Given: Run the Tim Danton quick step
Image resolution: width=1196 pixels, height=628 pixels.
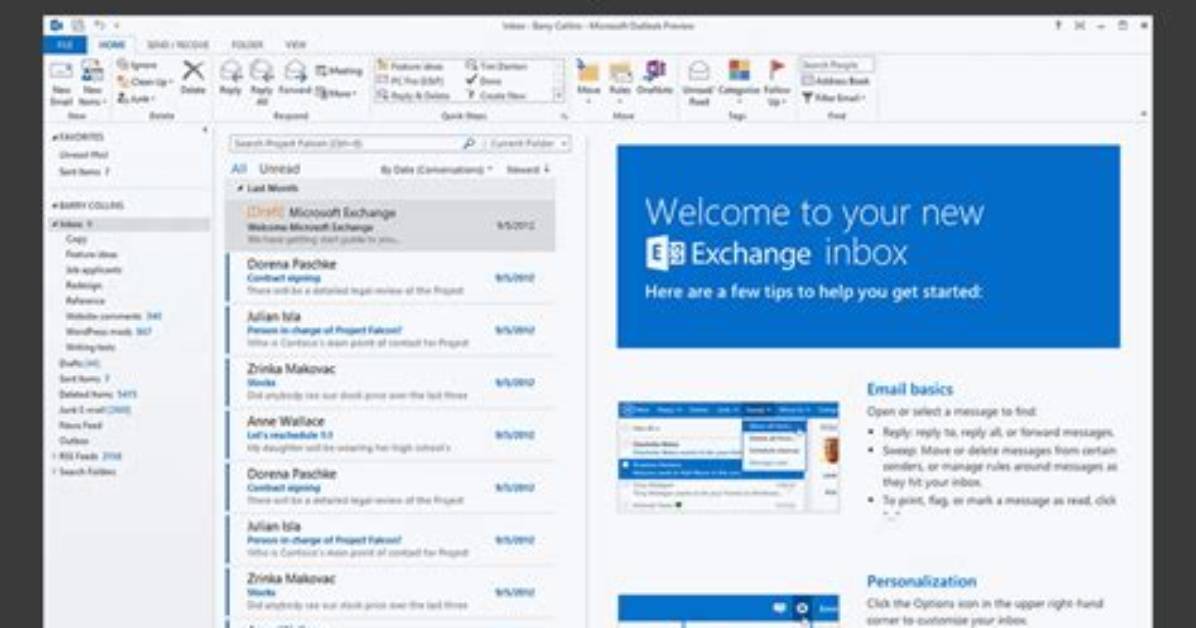Looking at the screenshot, I should click(497, 66).
